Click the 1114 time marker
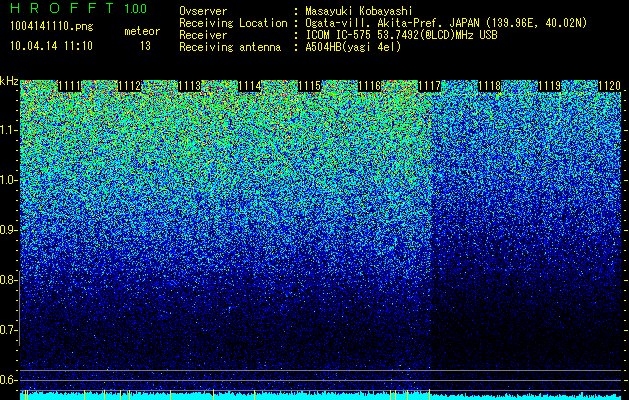 click(x=250, y=86)
